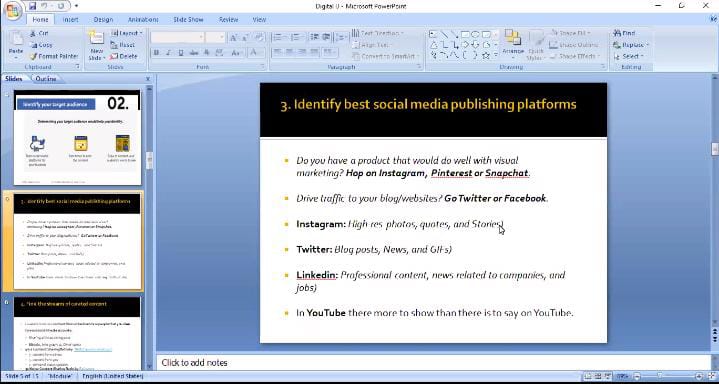Image resolution: width=719 pixels, height=384 pixels.
Task: Toggle bold formatting
Action: point(156,53)
